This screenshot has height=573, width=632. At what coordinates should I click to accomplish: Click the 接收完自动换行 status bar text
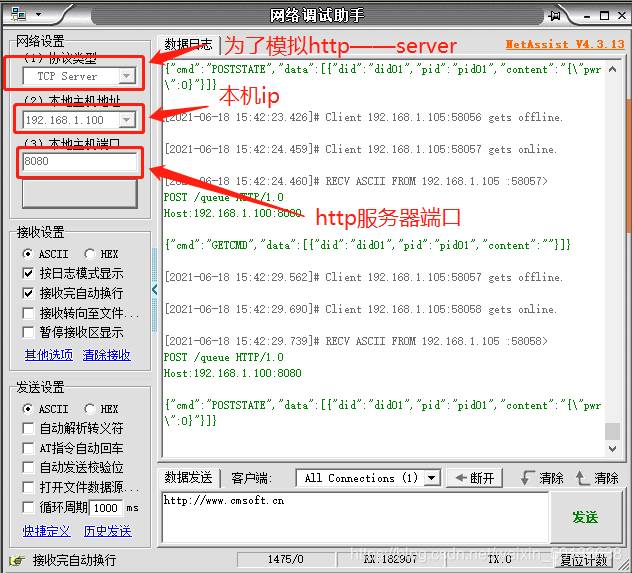(74, 560)
